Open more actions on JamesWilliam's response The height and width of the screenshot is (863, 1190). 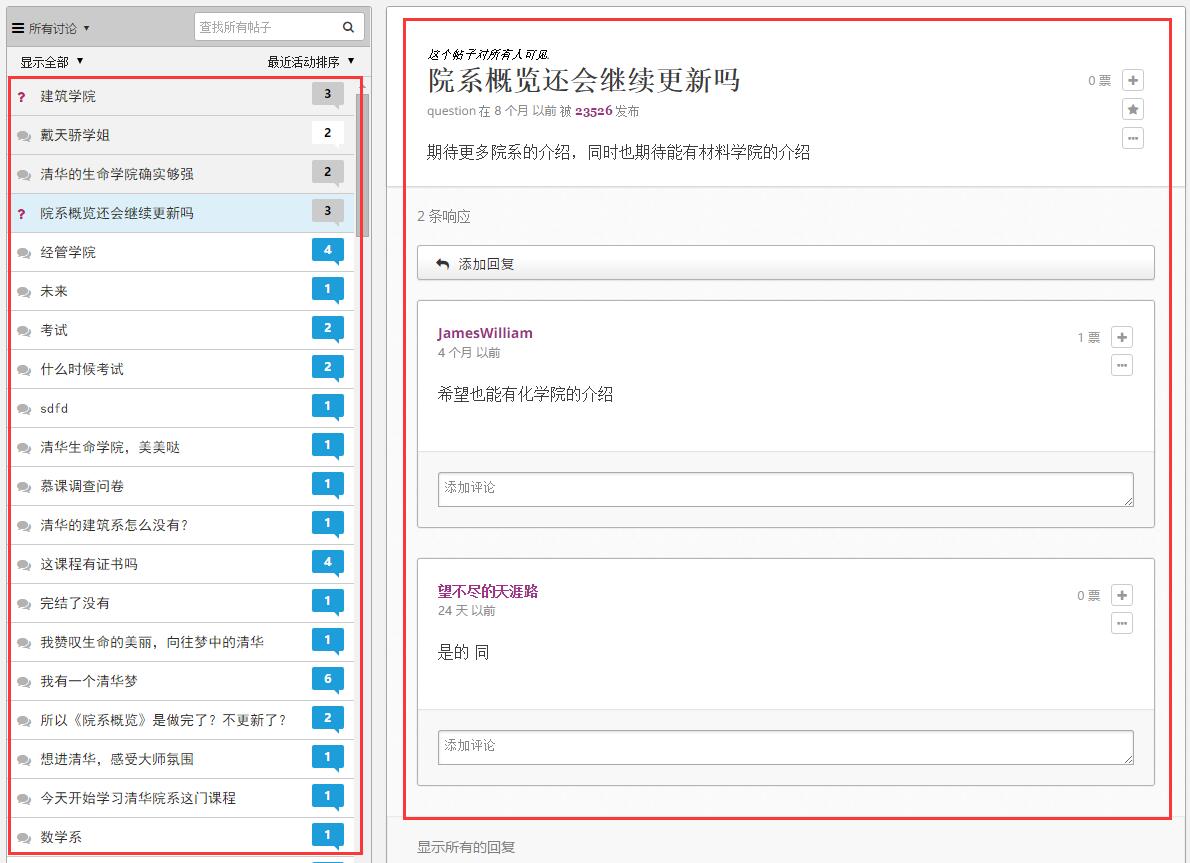tap(1122, 366)
